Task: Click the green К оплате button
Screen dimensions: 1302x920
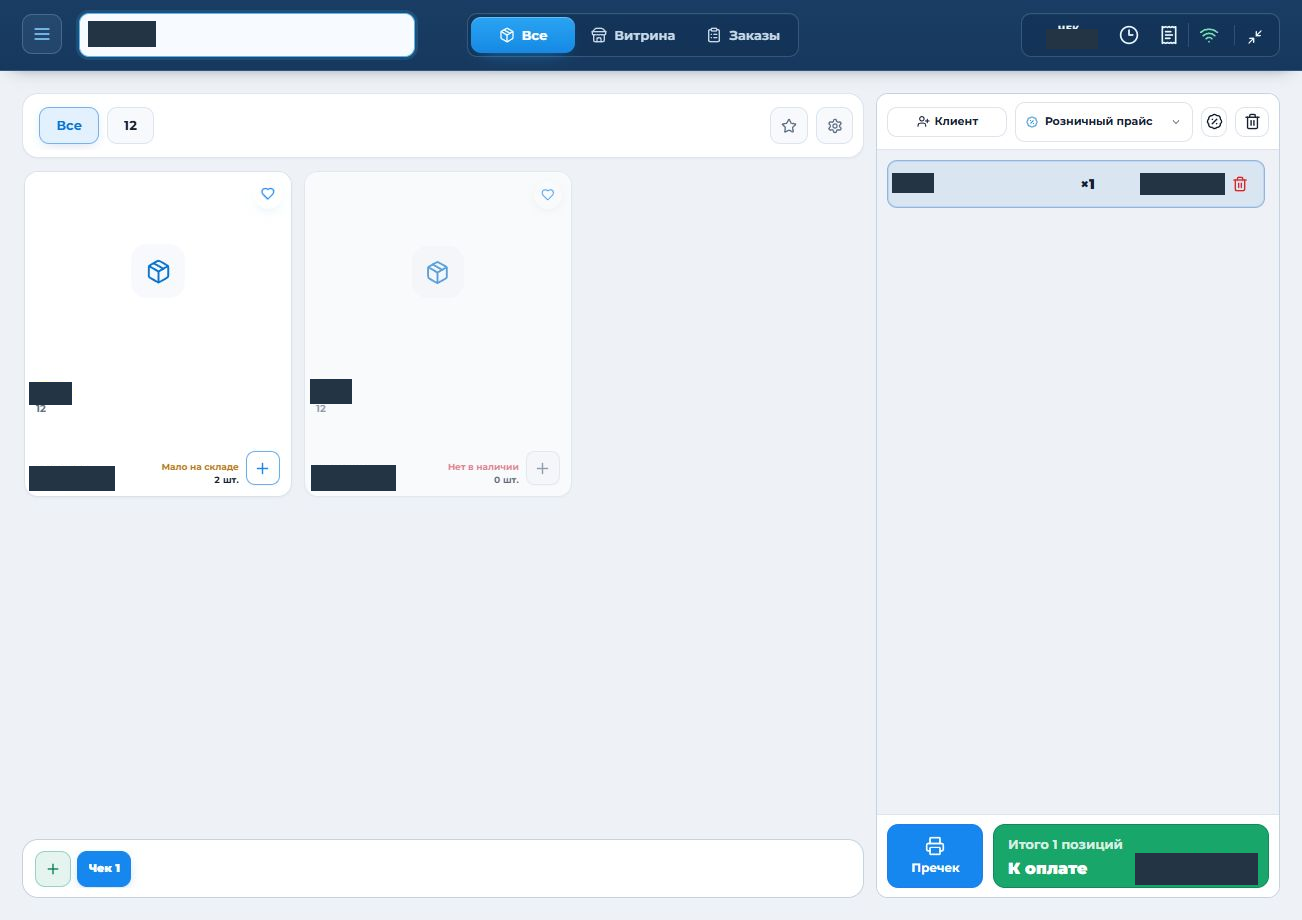Action: pyautogui.click(x=1131, y=856)
